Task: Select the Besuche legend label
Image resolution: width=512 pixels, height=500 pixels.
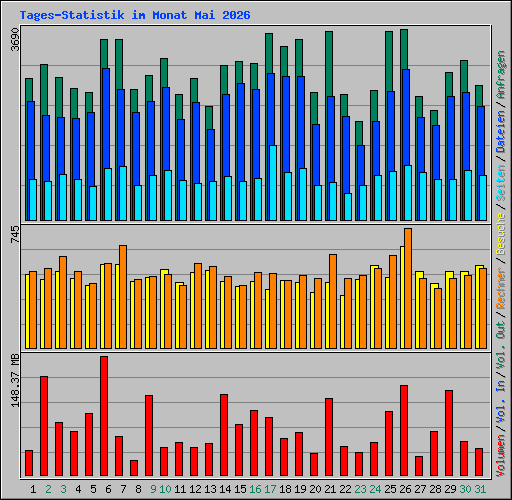Action: point(501,234)
